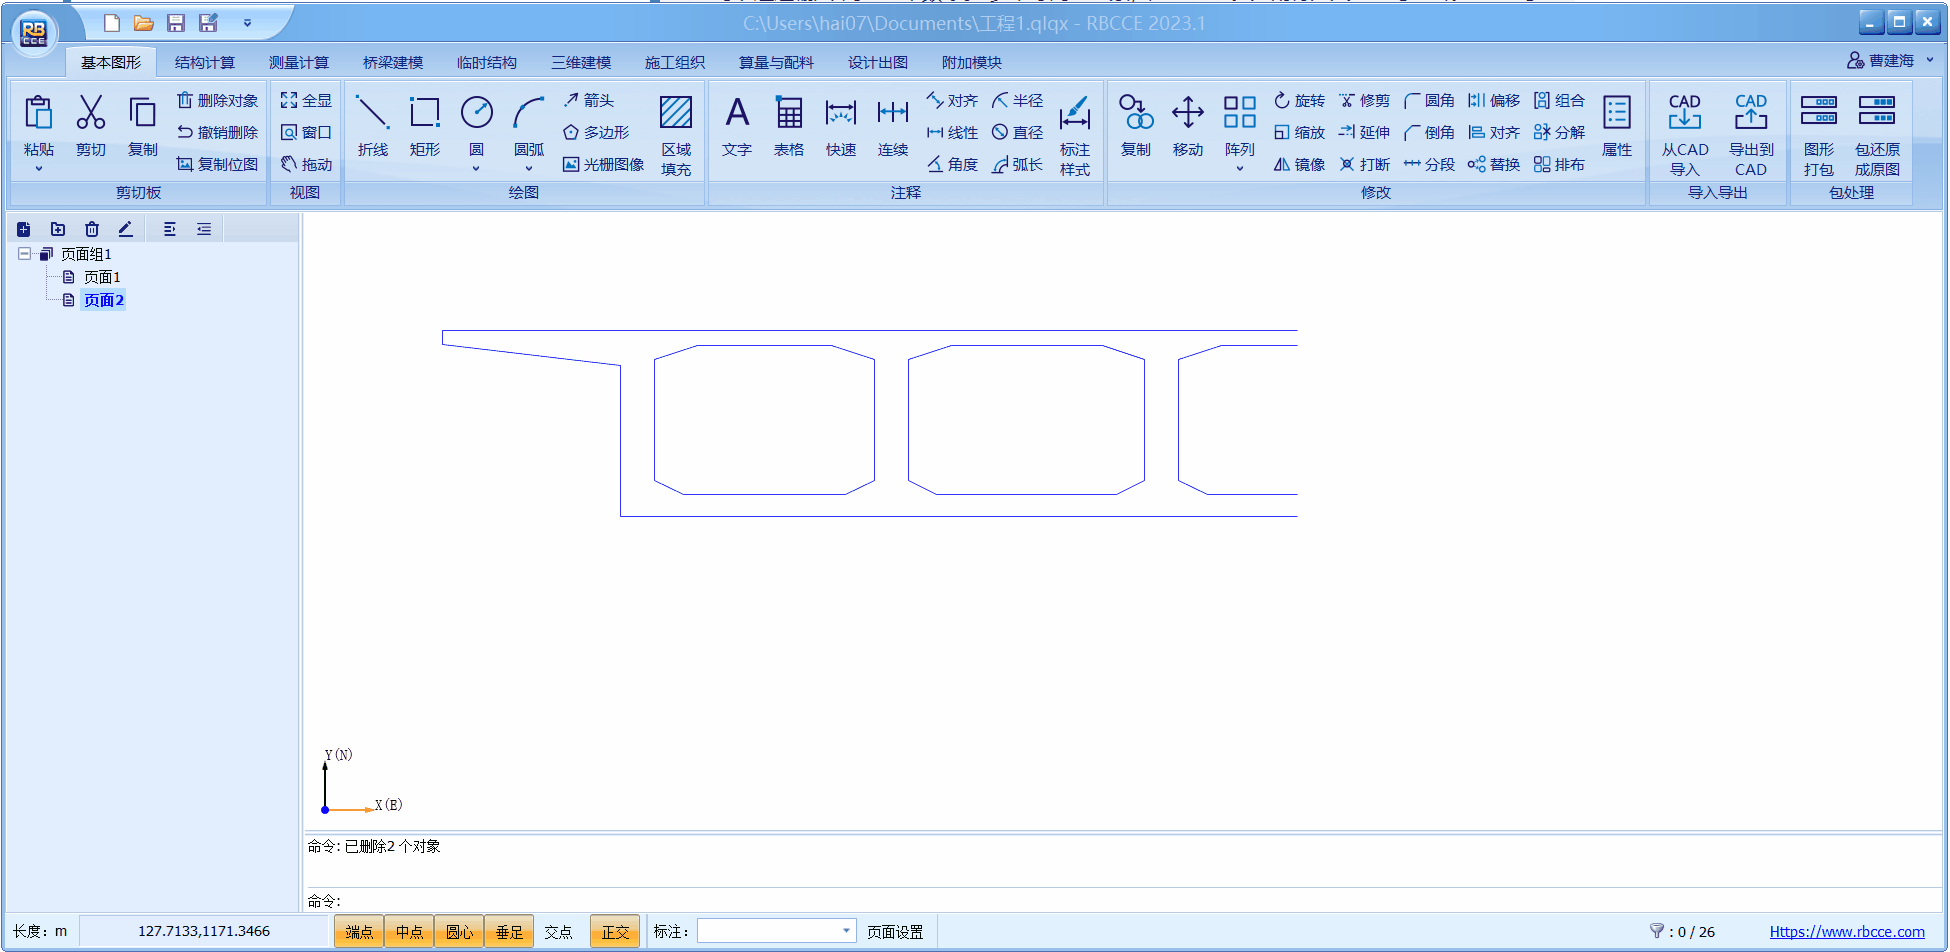
Task: Click the 页面设置 button
Action: tap(895, 932)
